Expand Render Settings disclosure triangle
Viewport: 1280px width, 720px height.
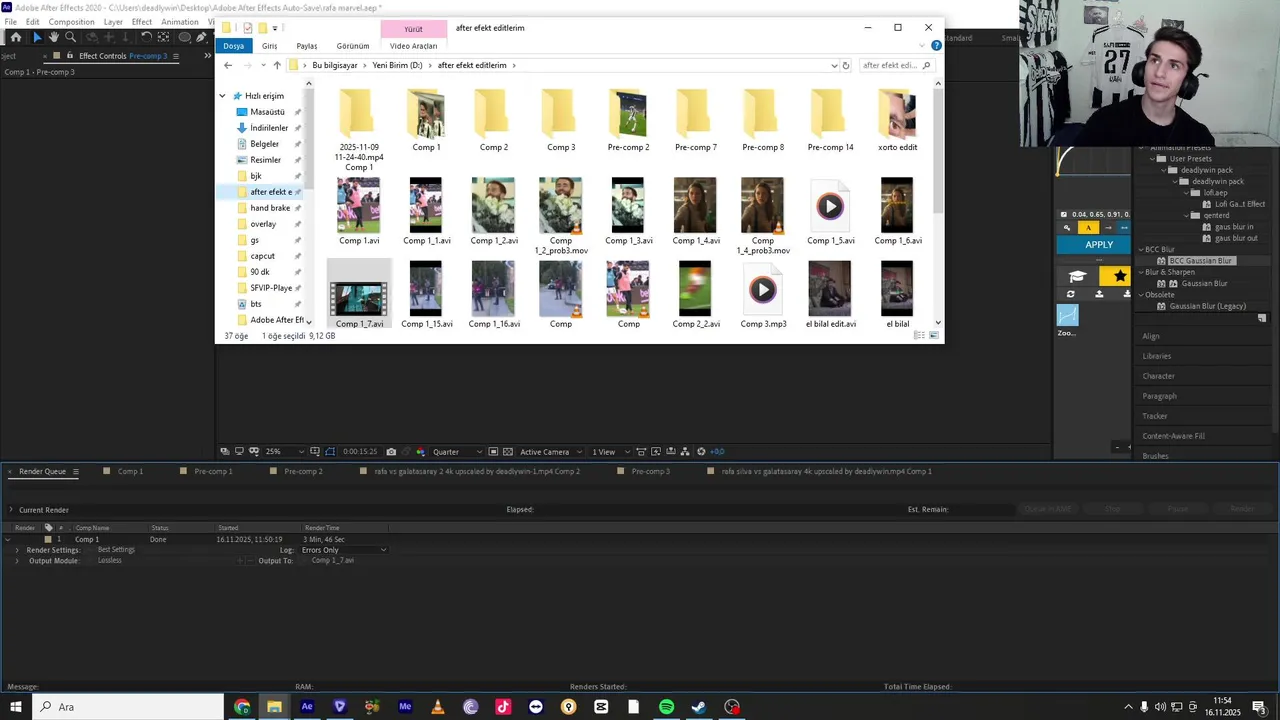tap(17, 550)
